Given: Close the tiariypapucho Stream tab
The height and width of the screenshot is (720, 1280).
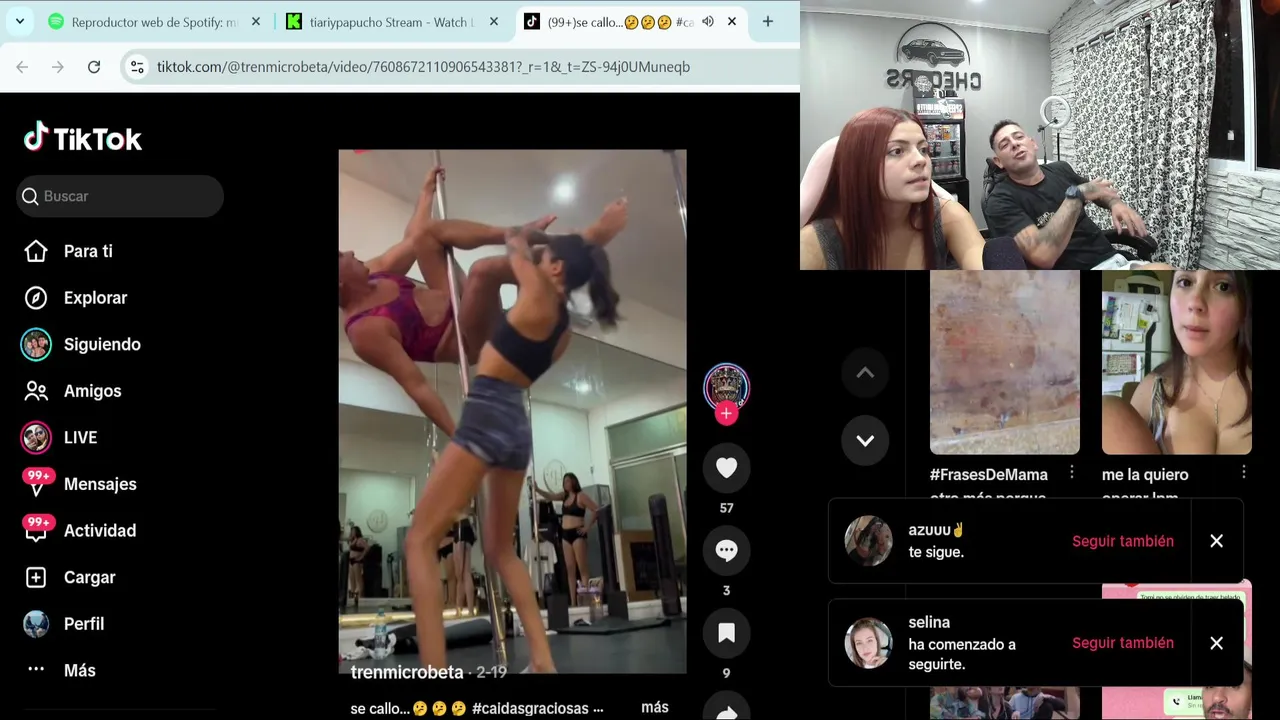Looking at the screenshot, I should pyautogui.click(x=493, y=21).
